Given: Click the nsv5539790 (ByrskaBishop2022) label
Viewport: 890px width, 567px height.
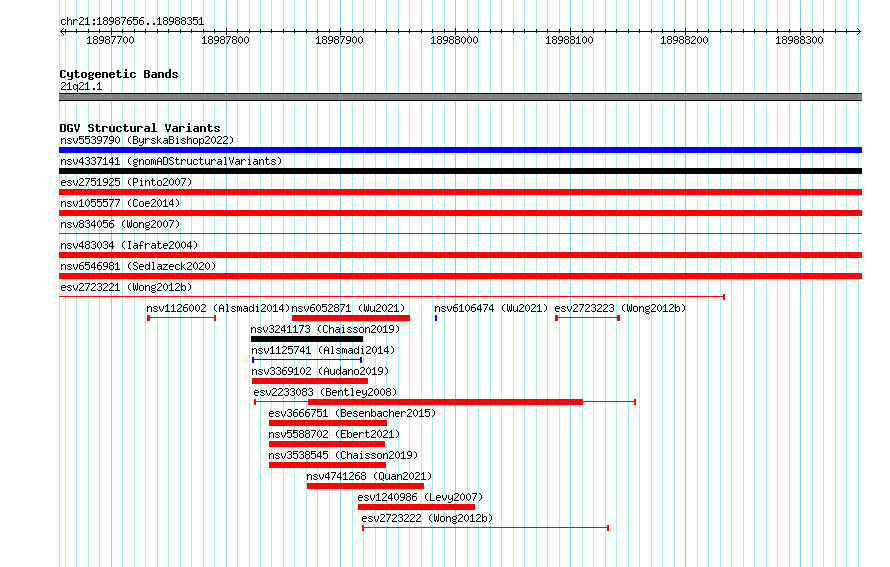Looking at the screenshot, I should pos(147,140).
